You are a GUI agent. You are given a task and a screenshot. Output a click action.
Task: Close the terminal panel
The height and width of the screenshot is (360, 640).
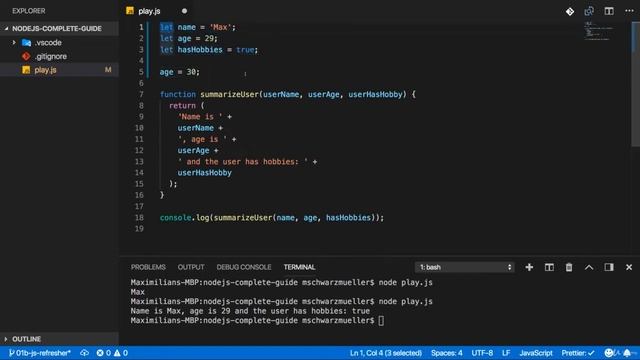[629, 267]
